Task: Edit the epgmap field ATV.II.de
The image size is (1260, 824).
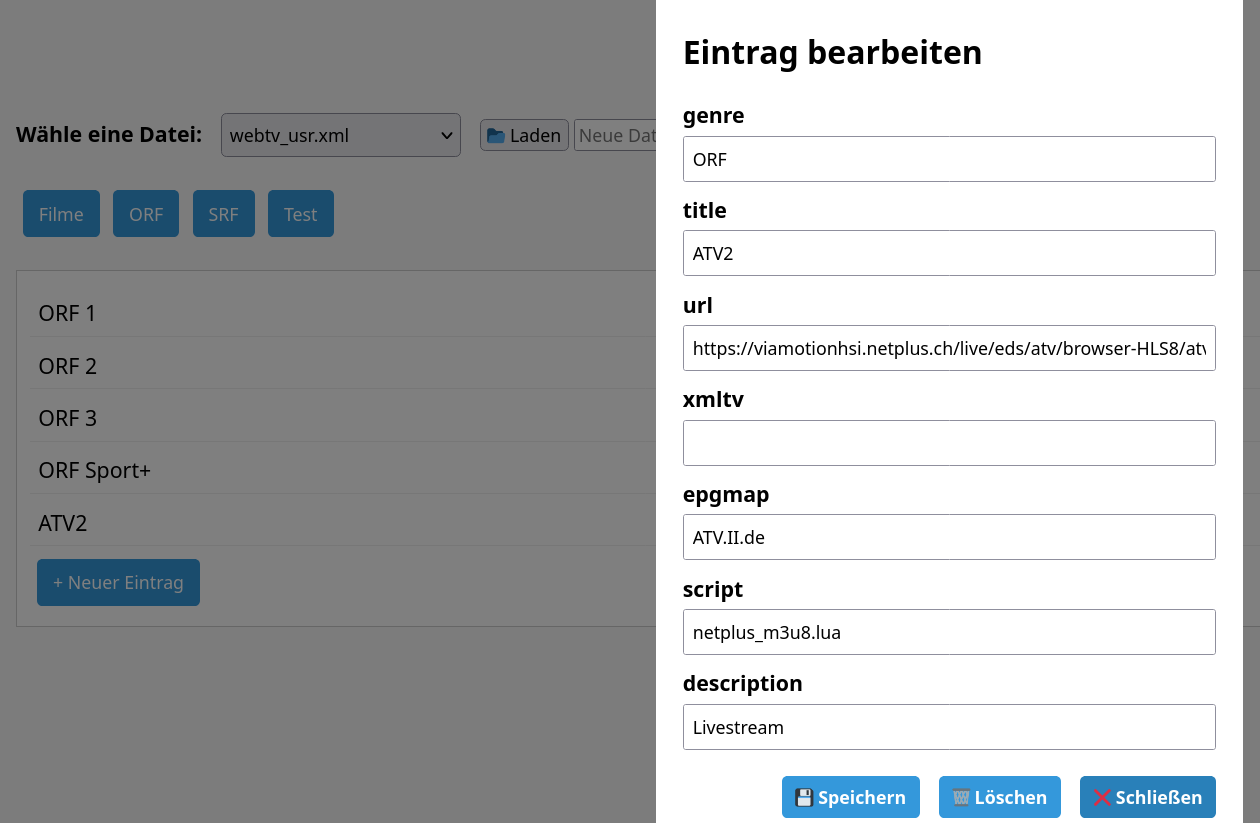Action: [948, 537]
